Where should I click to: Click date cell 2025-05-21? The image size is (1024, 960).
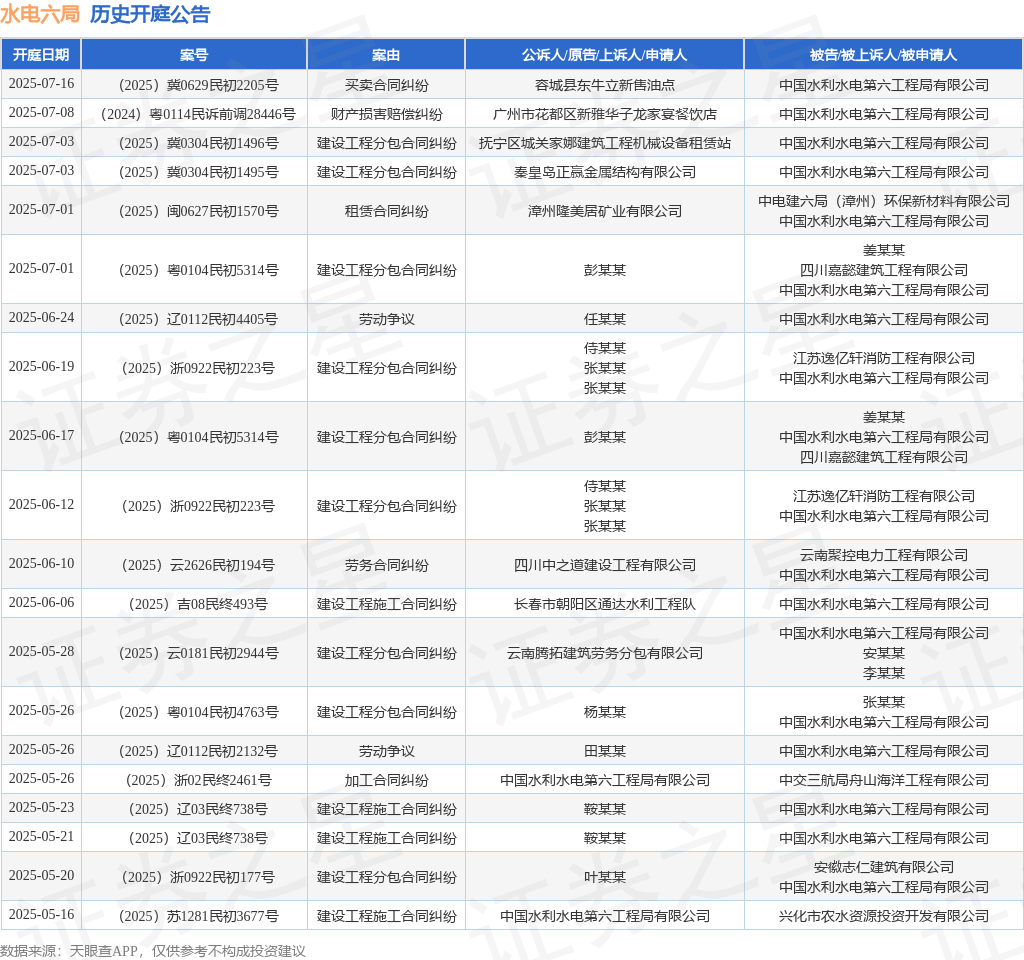coord(41,837)
